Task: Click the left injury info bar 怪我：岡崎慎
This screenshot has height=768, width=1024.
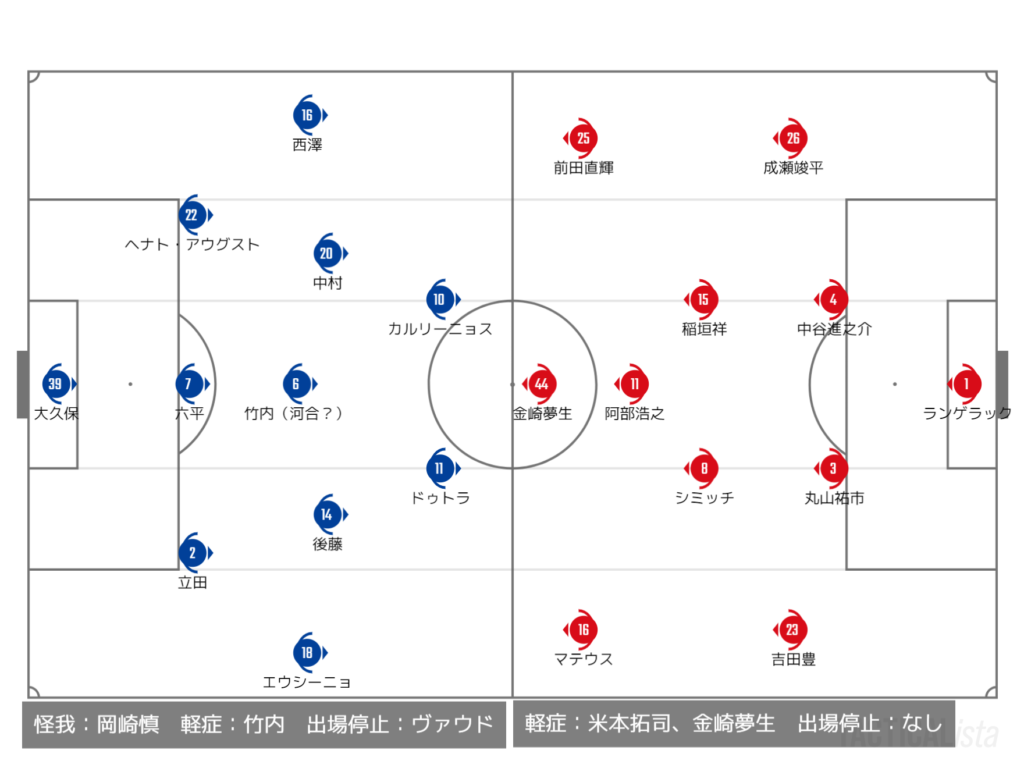Action: click(264, 724)
